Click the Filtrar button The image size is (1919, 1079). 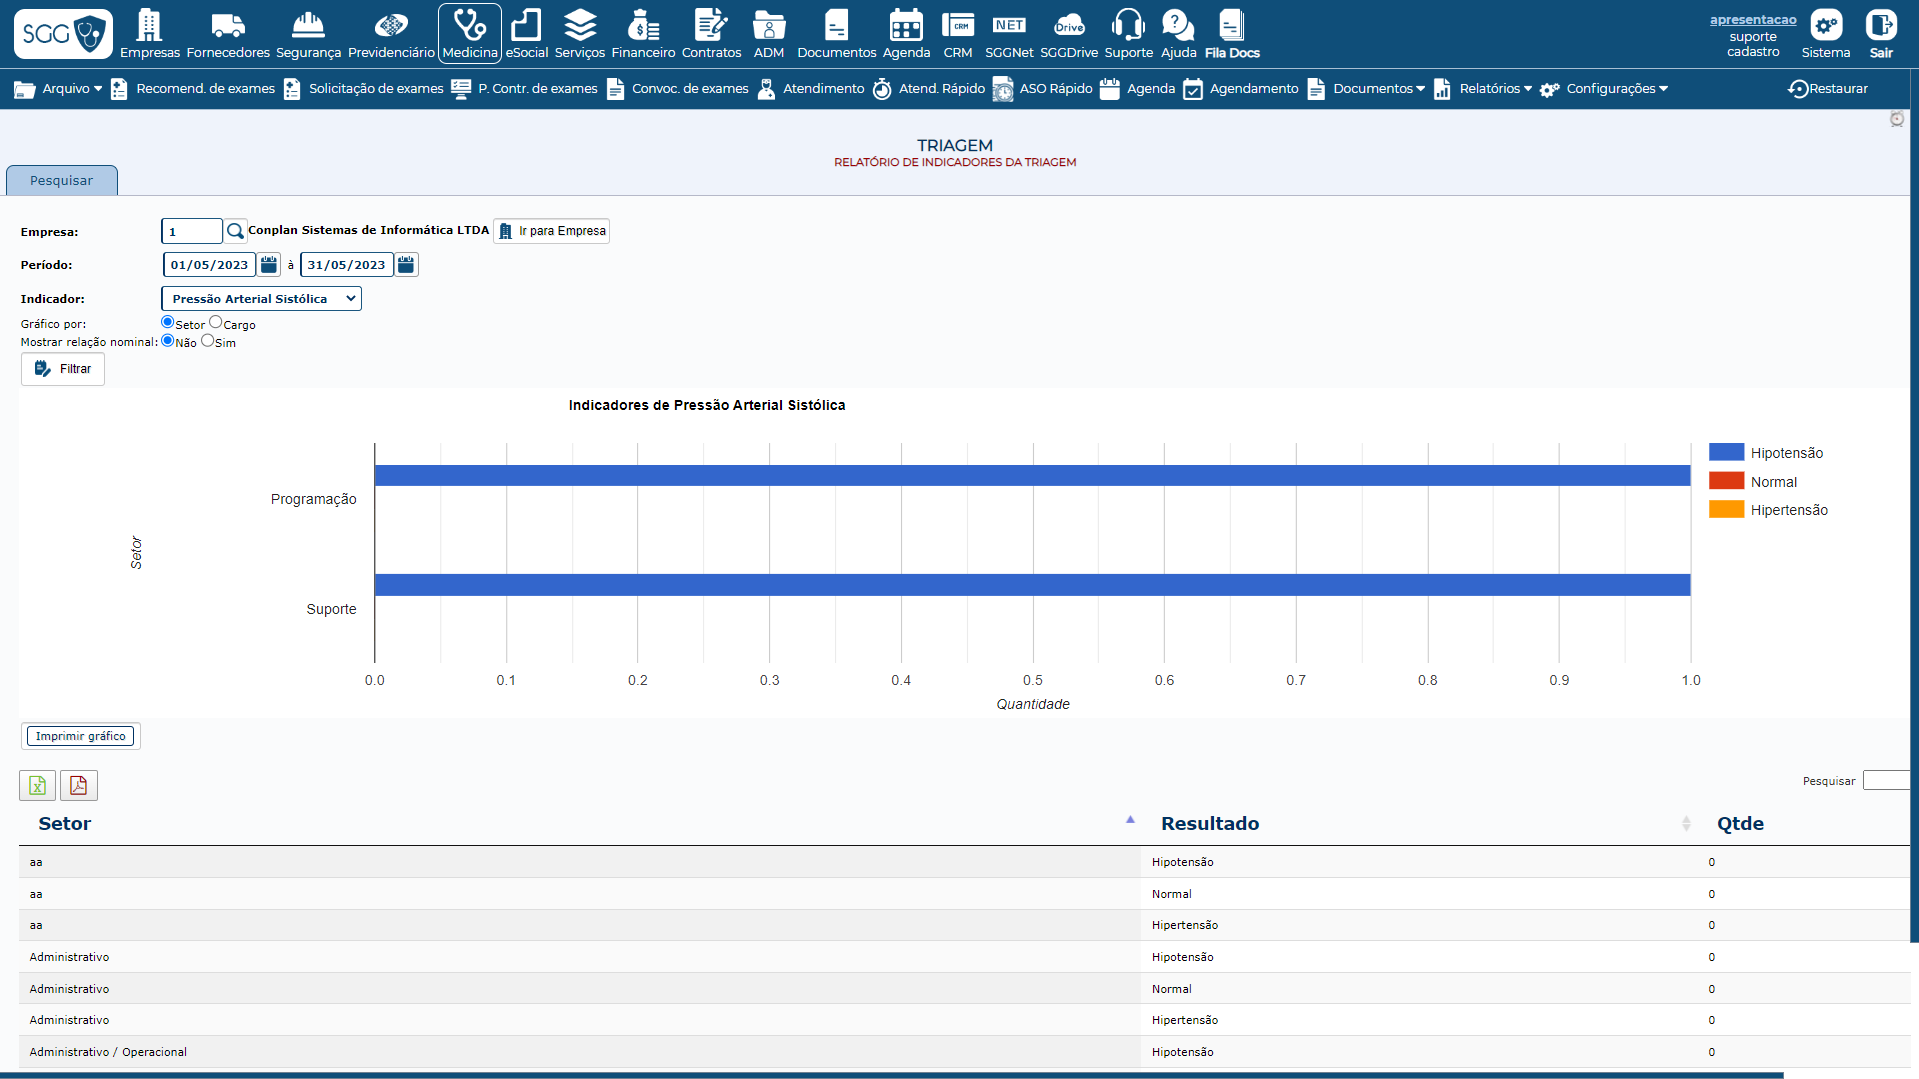click(63, 369)
